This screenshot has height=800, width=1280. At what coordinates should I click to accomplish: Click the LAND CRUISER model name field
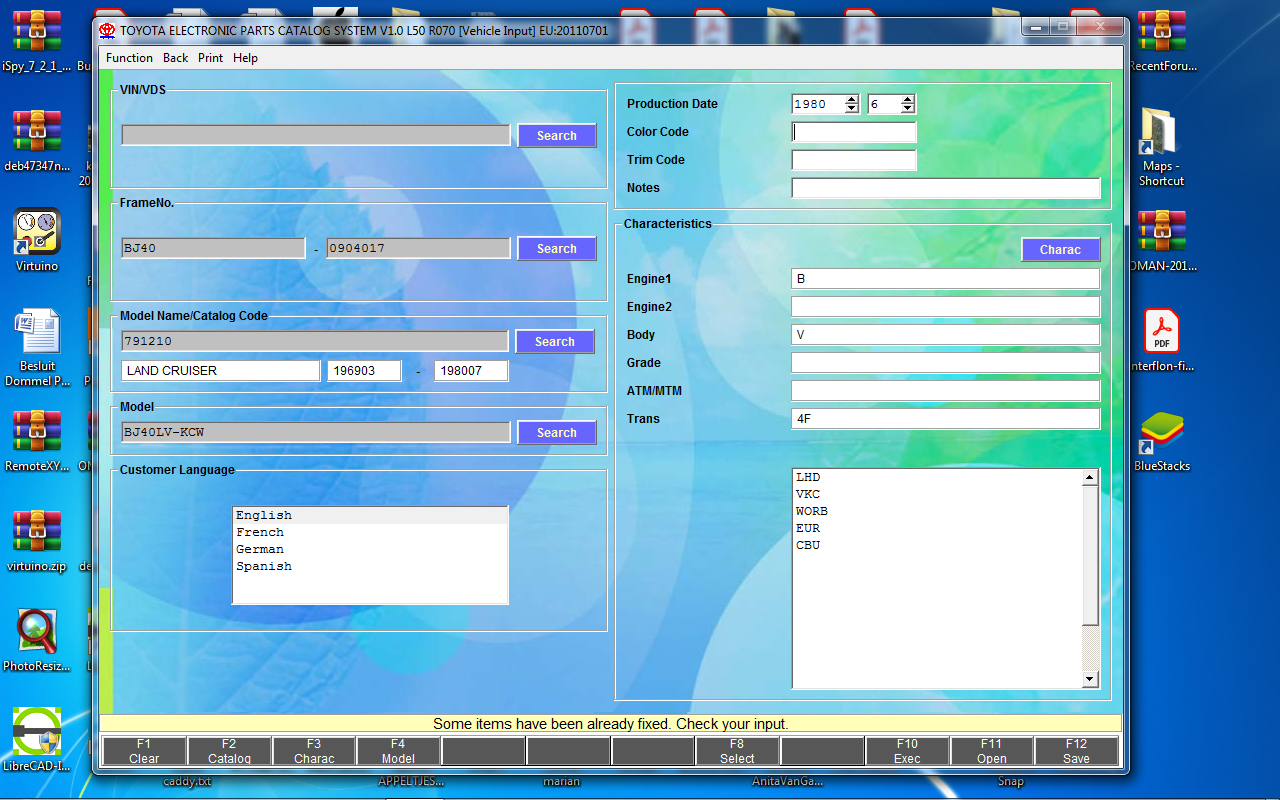[221, 371]
